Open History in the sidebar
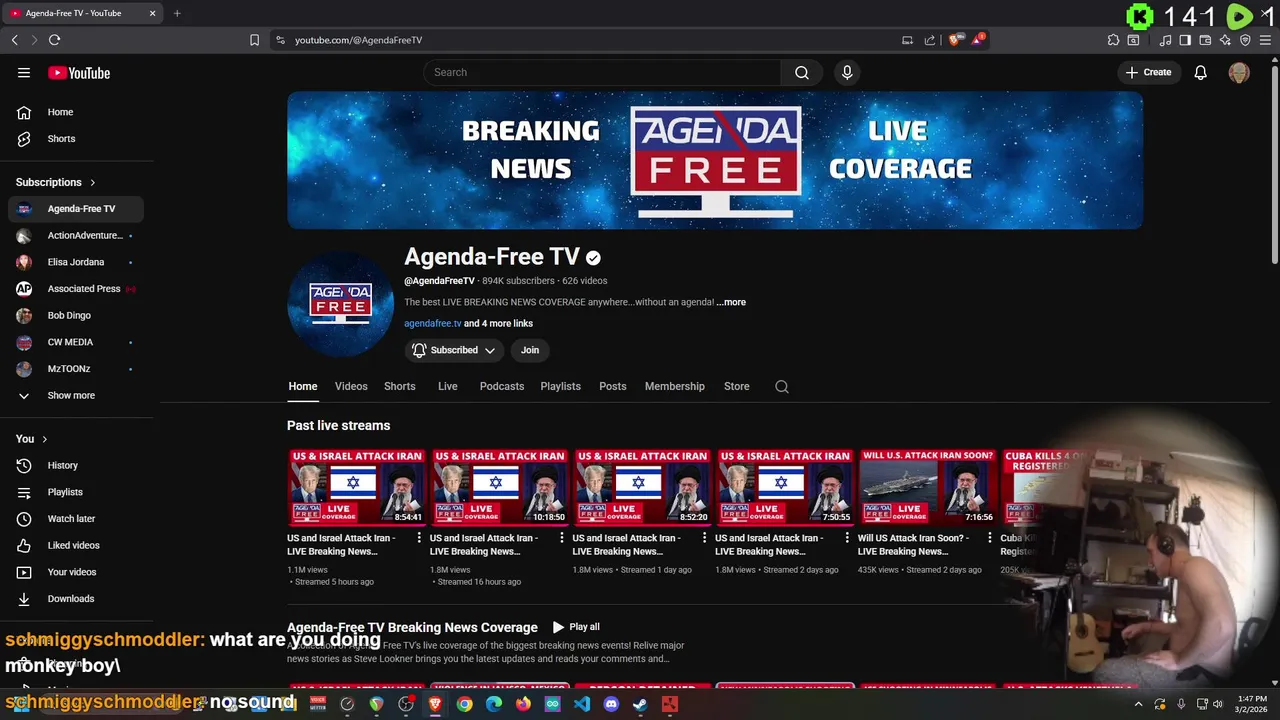Viewport: 1280px width, 720px height. (x=77, y=465)
